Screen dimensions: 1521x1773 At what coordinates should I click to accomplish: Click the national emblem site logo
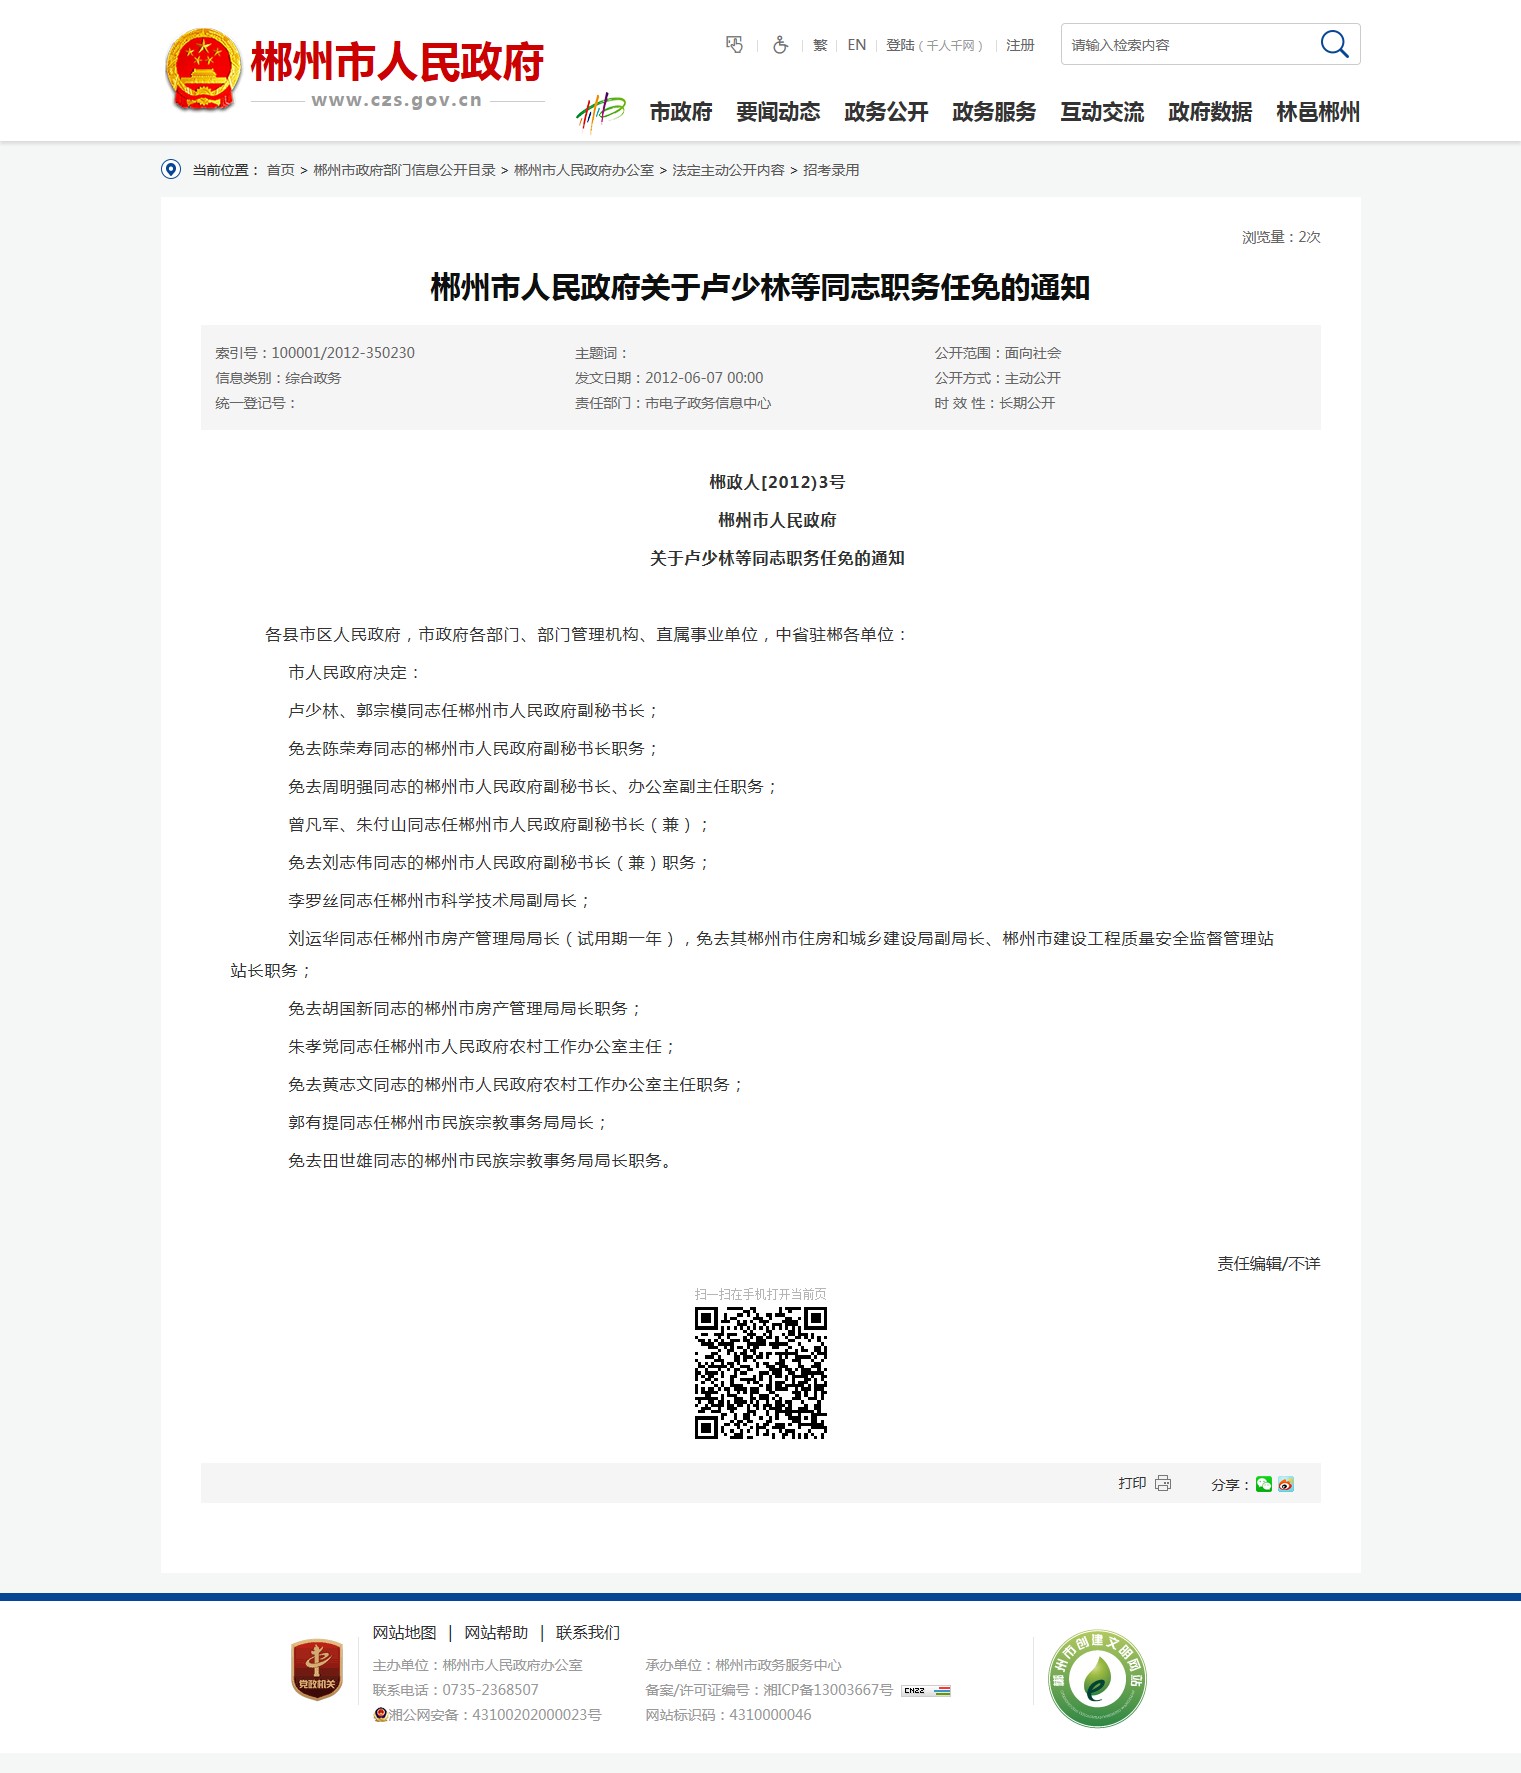[x=203, y=70]
